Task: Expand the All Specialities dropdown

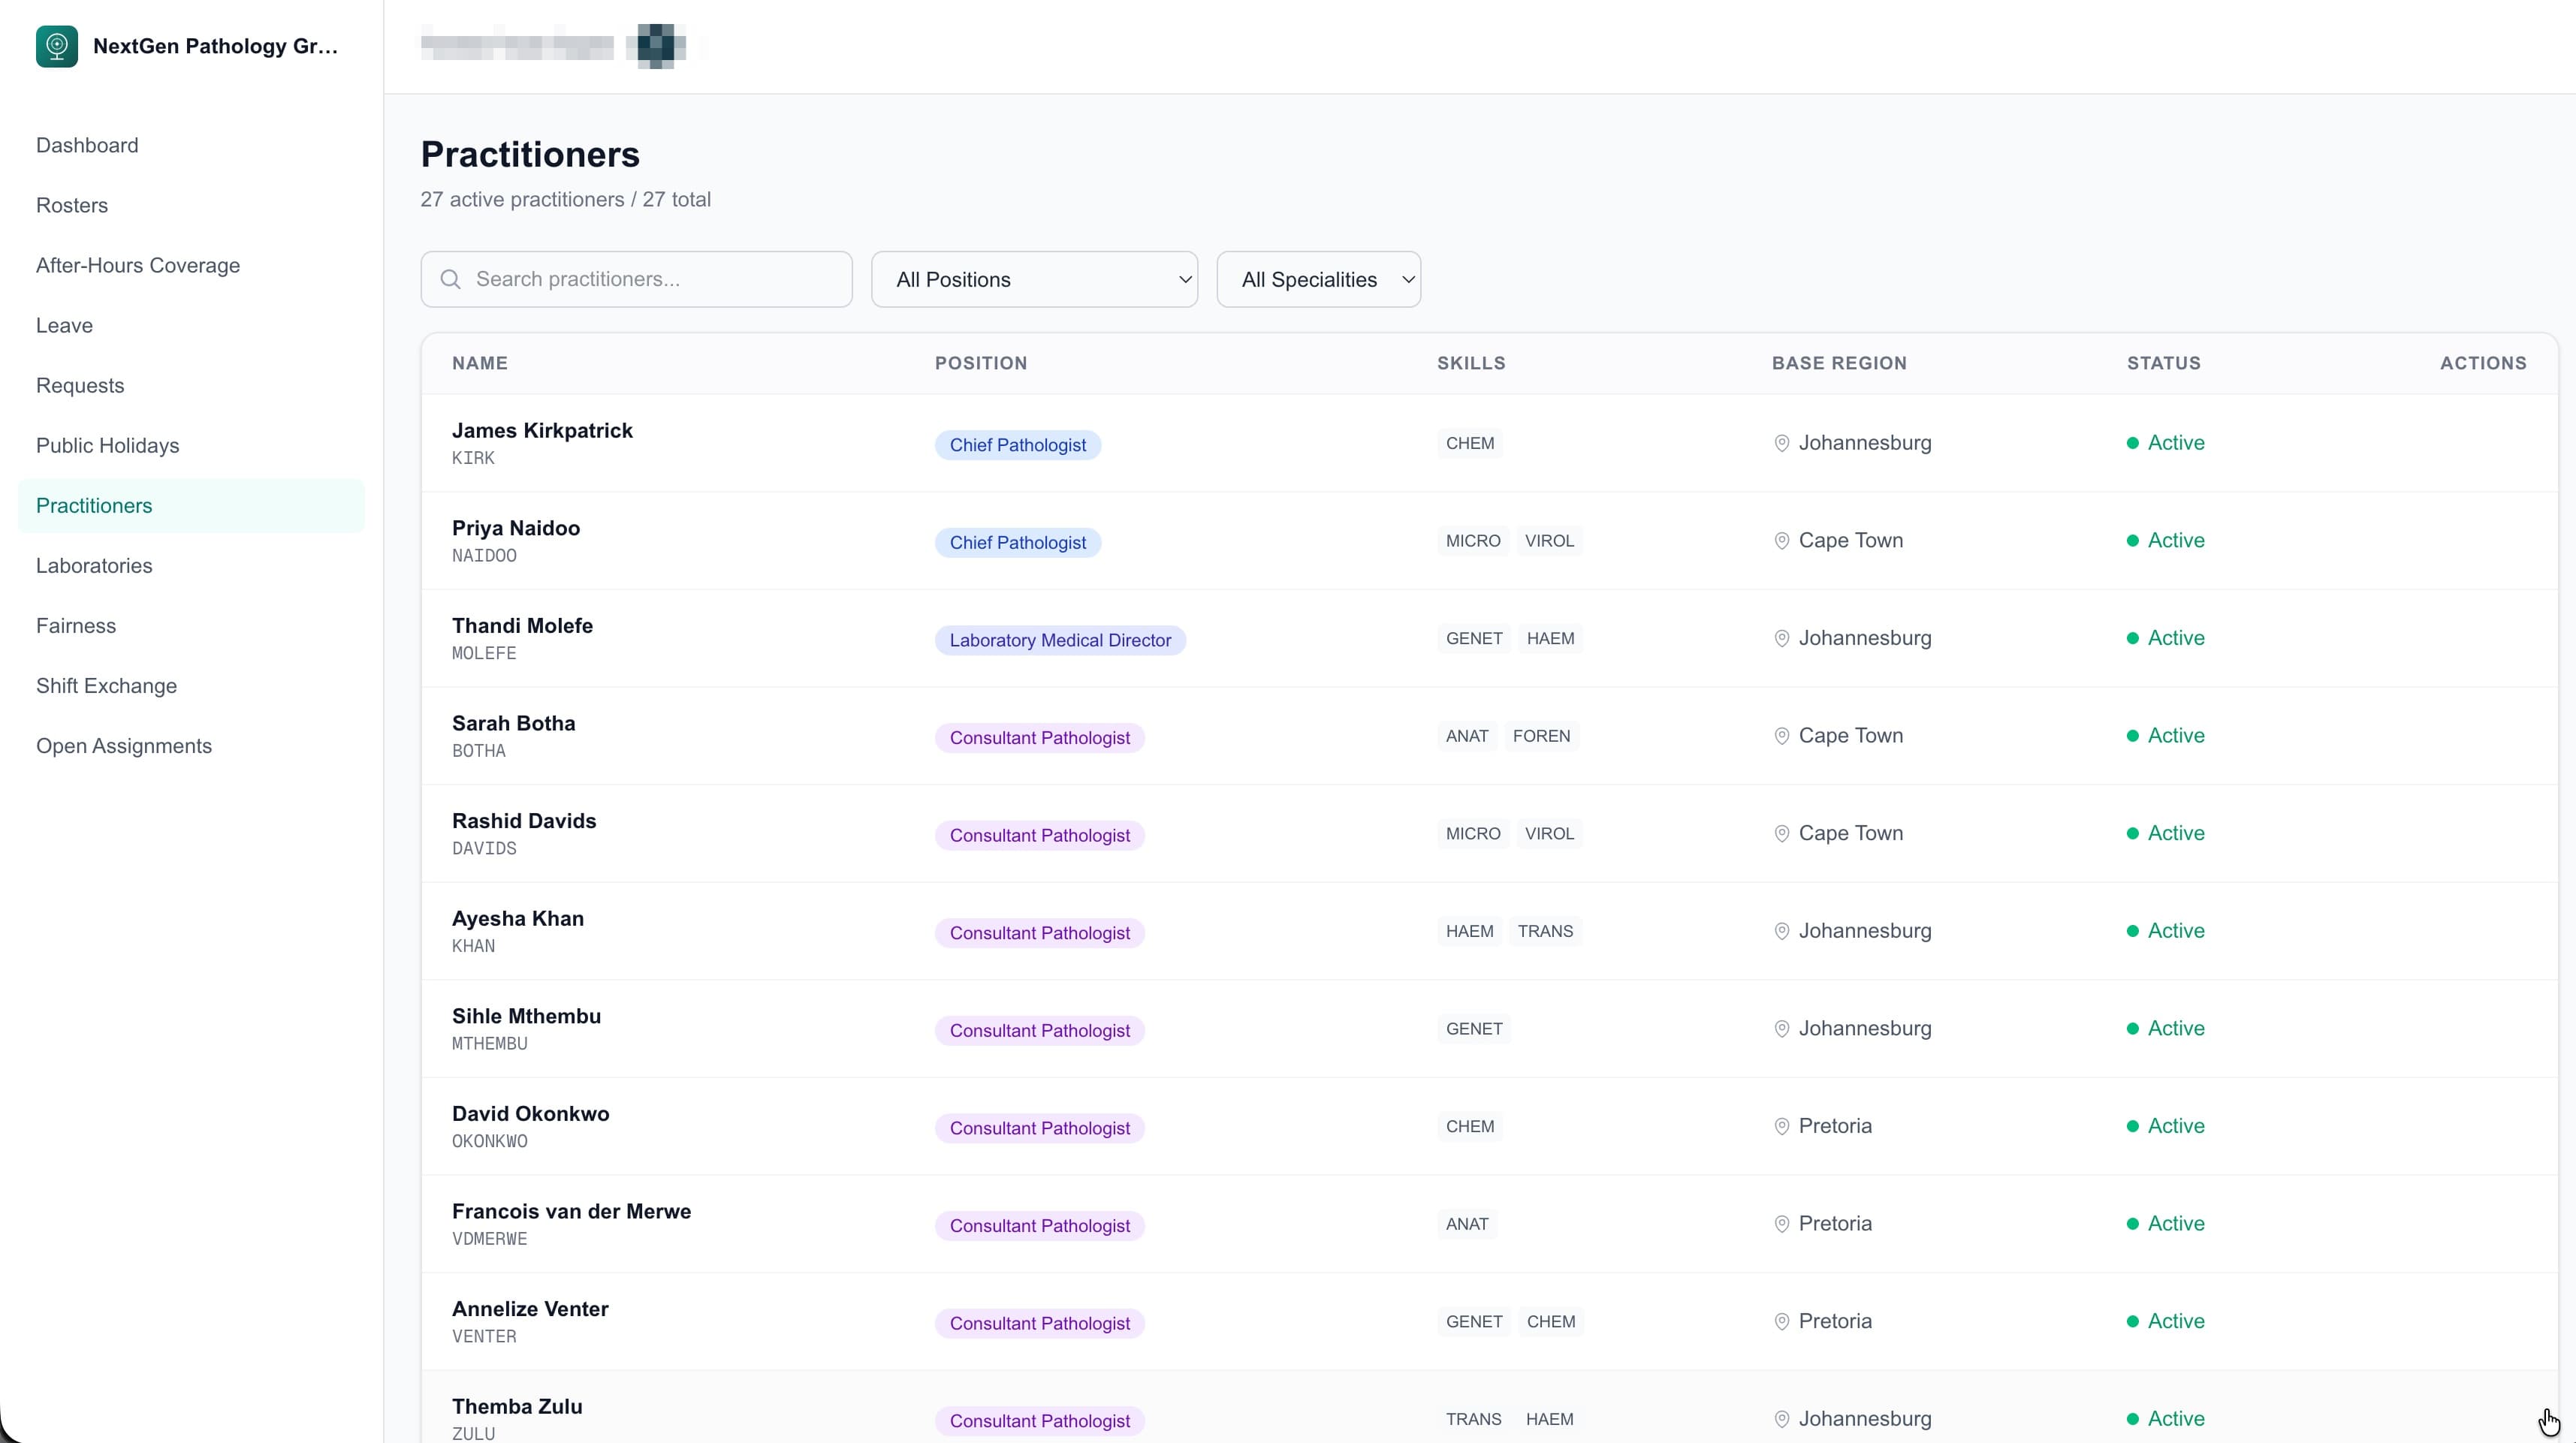Action: tap(1317, 279)
